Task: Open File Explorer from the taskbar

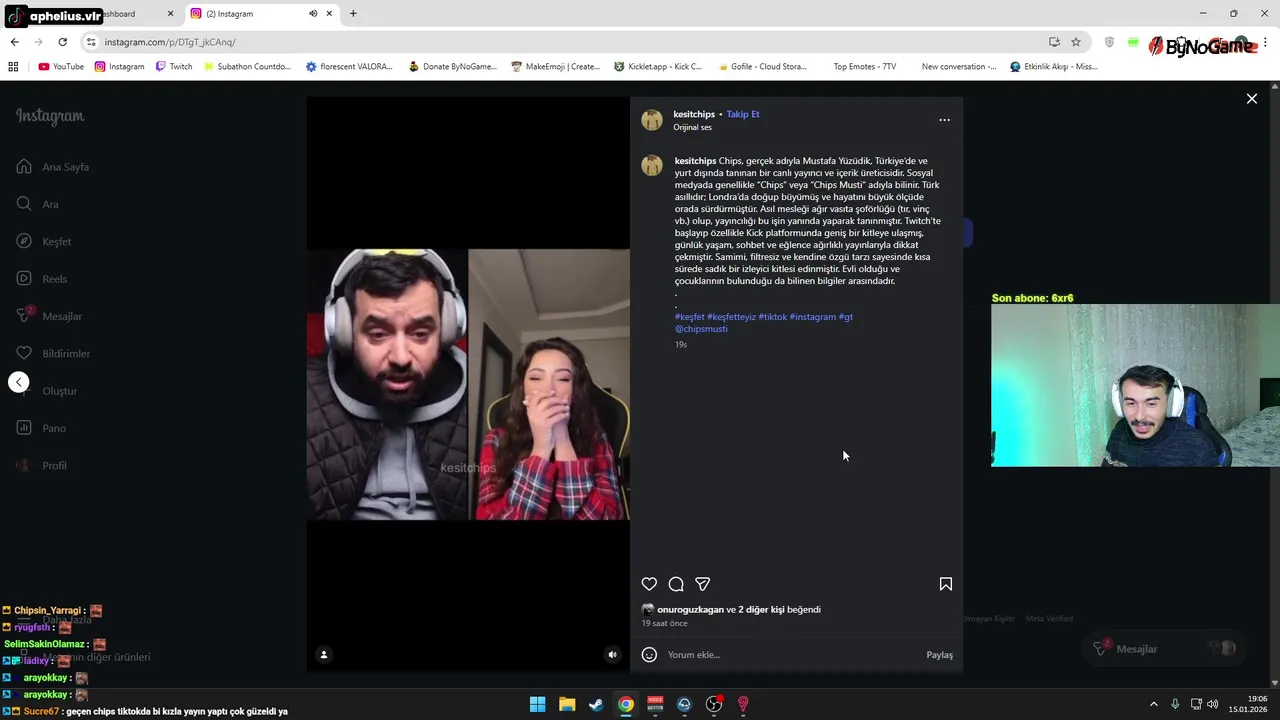Action: tap(567, 704)
